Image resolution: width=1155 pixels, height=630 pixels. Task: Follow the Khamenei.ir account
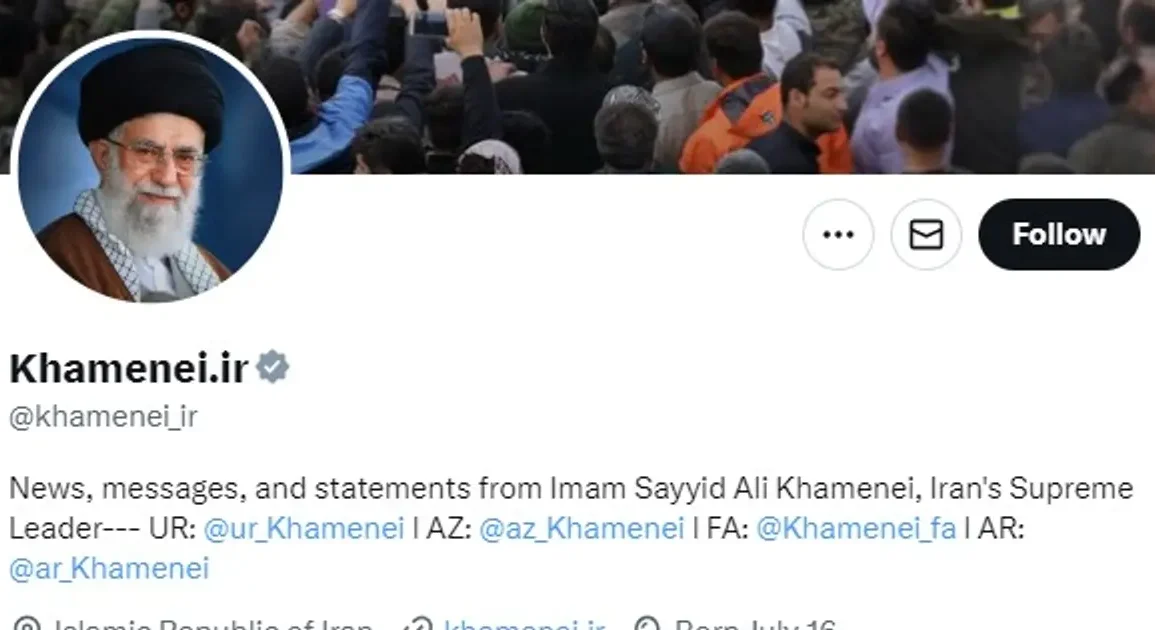coord(1059,234)
